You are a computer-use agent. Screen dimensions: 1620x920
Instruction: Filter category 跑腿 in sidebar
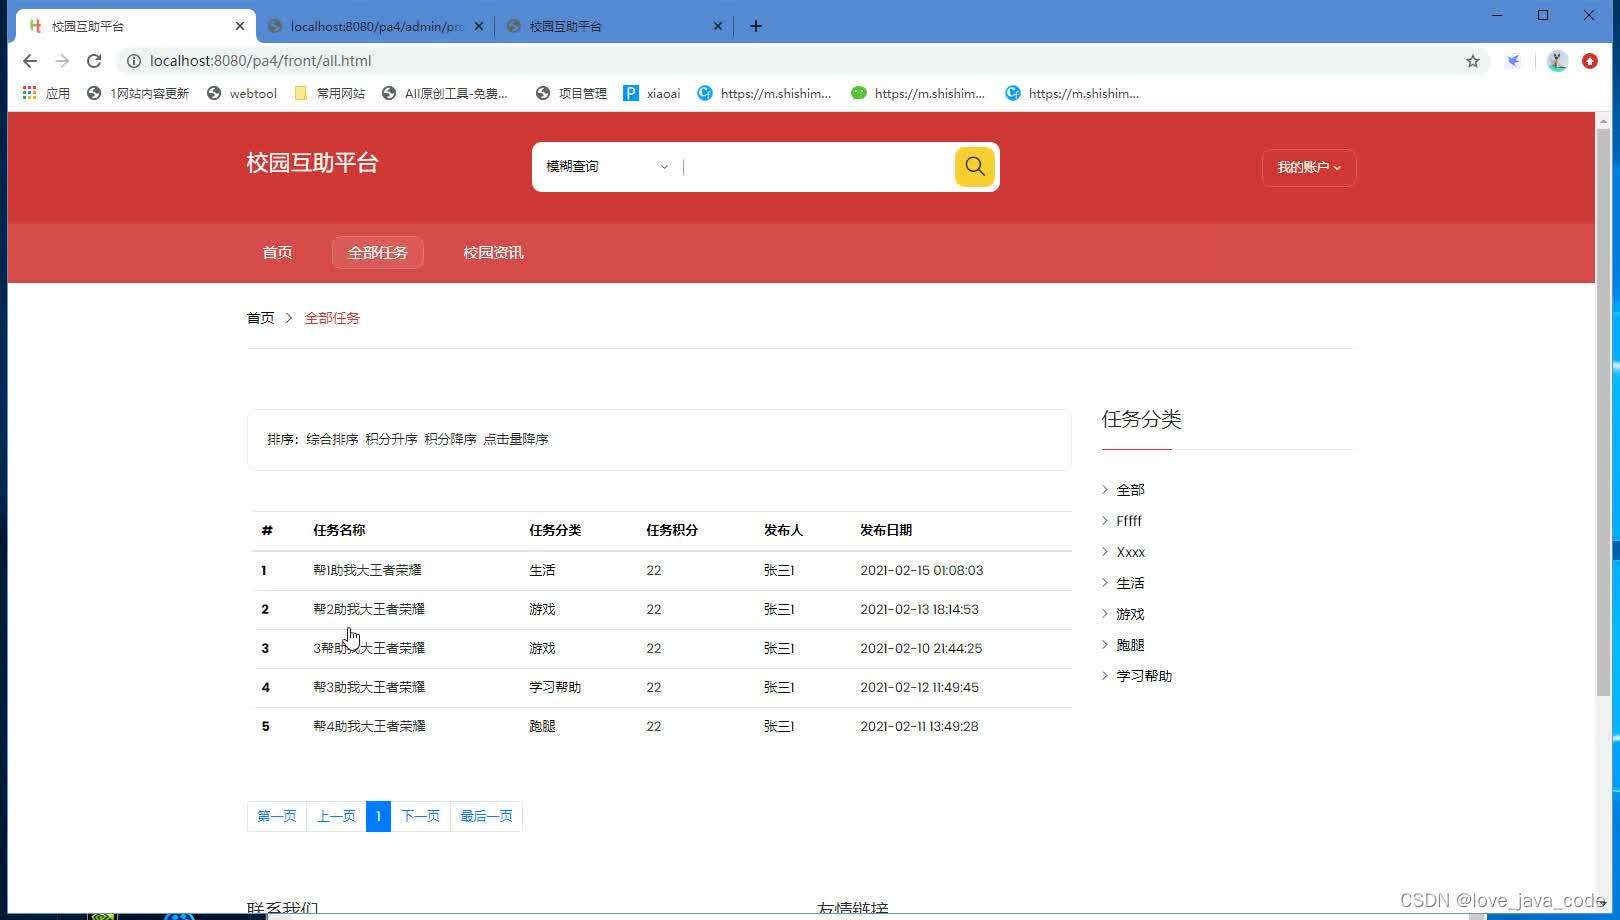click(x=1130, y=645)
